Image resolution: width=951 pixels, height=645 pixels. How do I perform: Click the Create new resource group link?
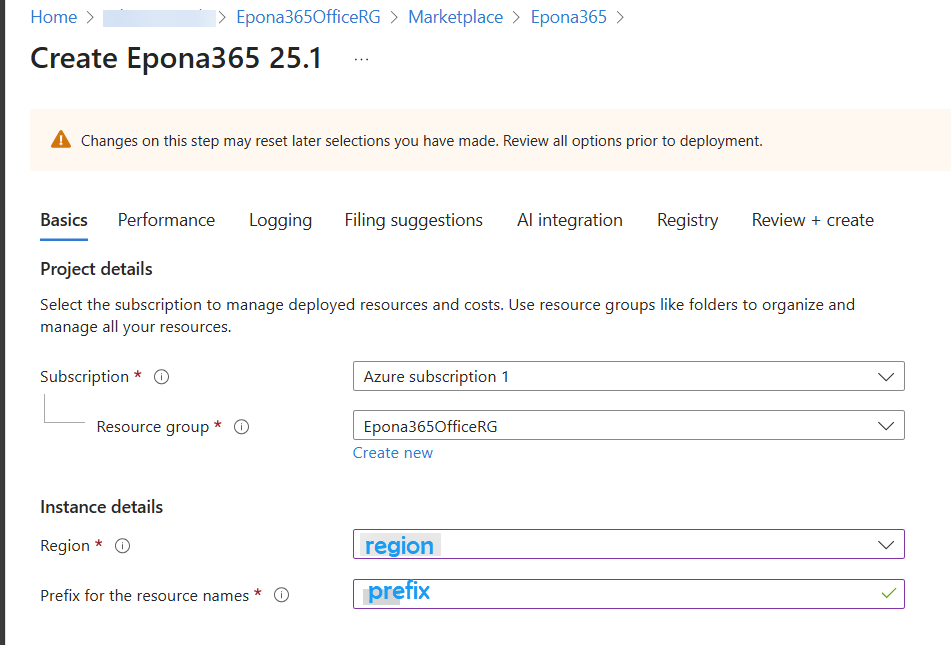click(393, 453)
